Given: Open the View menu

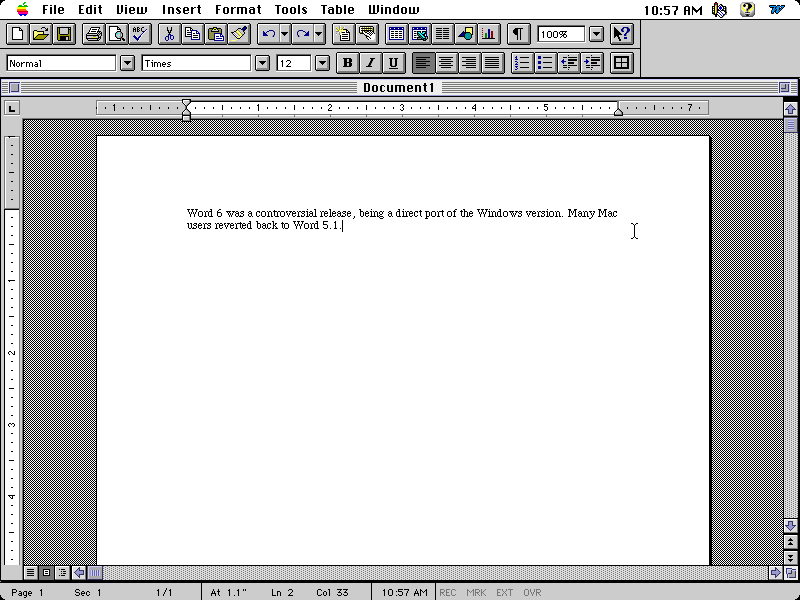Looking at the screenshot, I should [132, 9].
